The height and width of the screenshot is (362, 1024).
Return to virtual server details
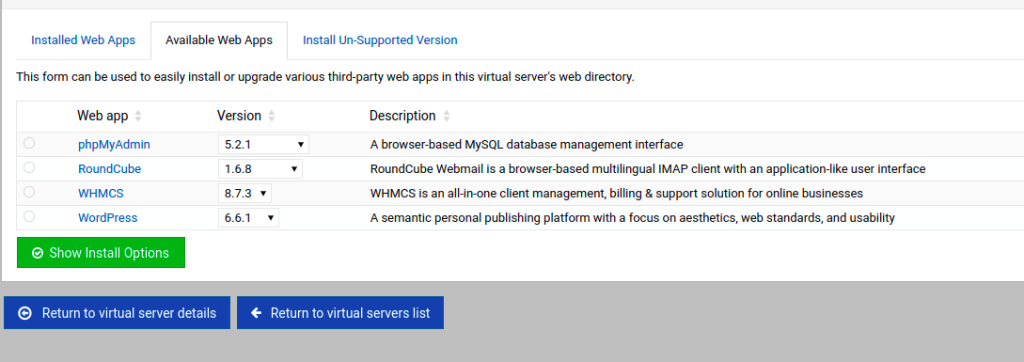pyautogui.click(x=117, y=313)
